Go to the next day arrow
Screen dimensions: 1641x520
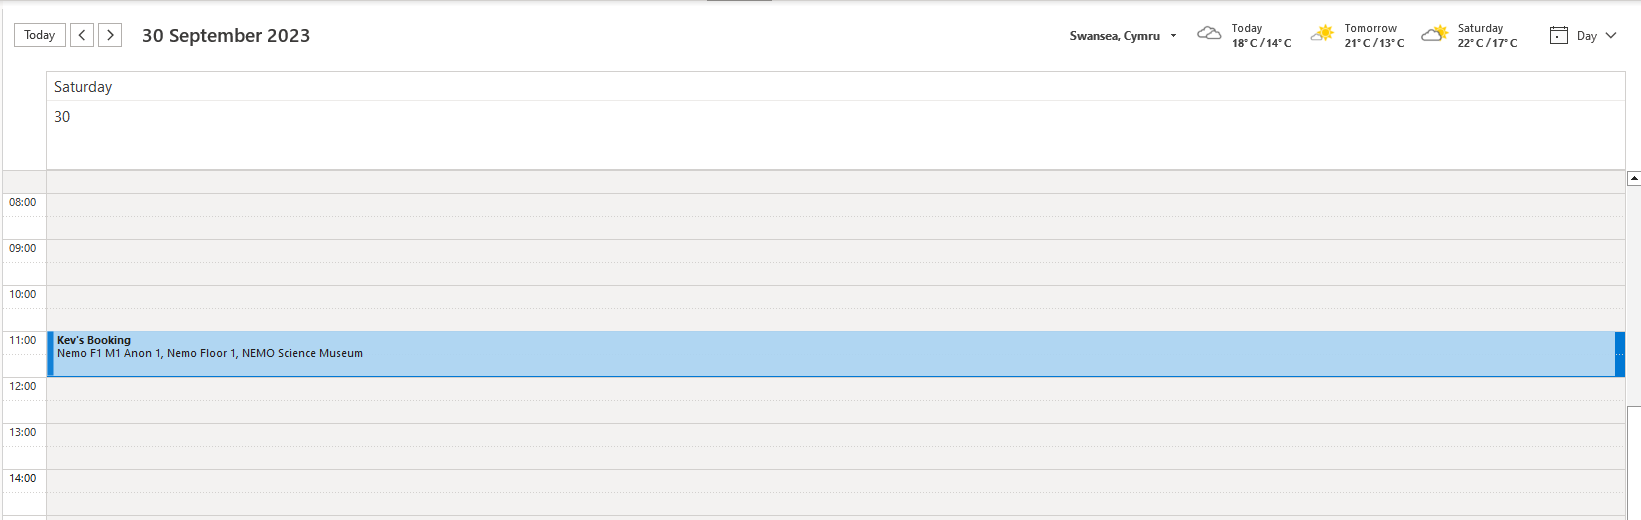point(110,35)
